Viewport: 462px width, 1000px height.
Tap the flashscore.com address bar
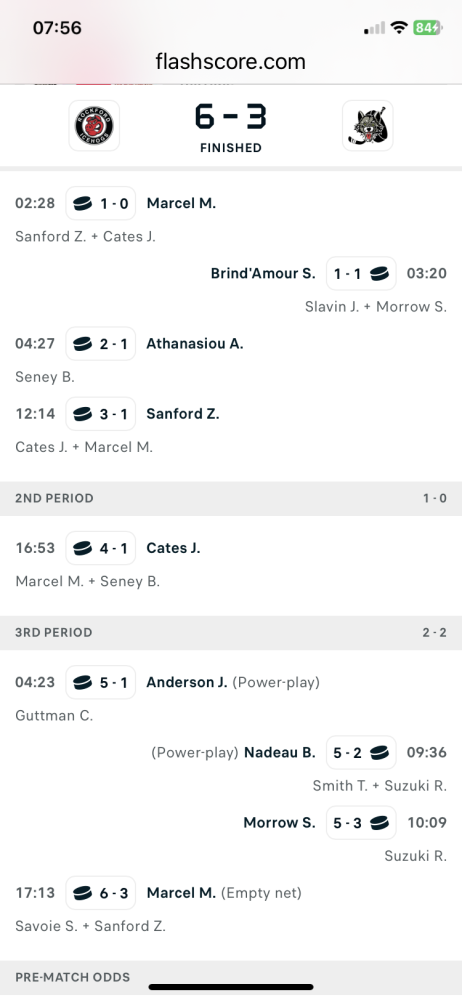point(230,62)
